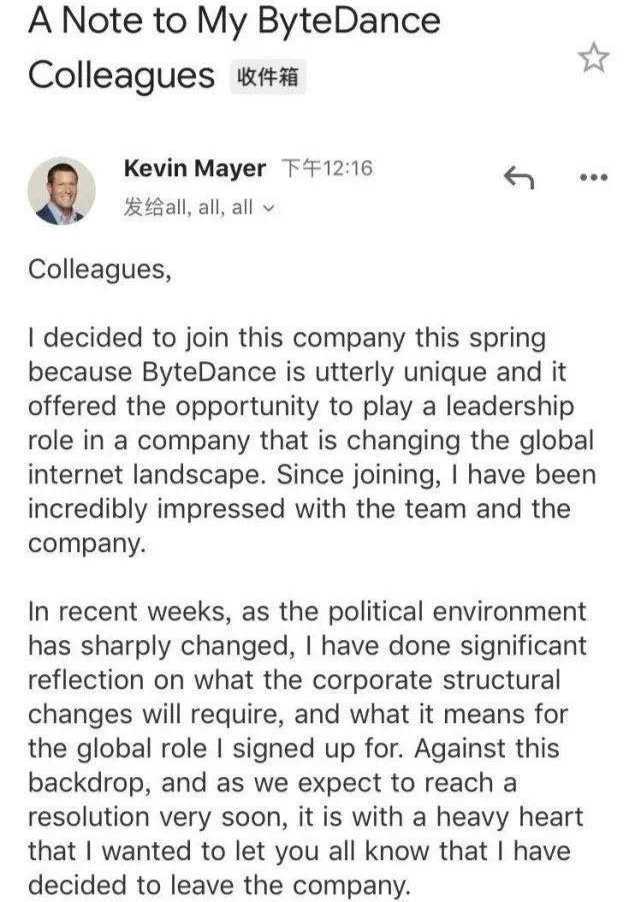Open the three-dot more options menu

point(594,178)
